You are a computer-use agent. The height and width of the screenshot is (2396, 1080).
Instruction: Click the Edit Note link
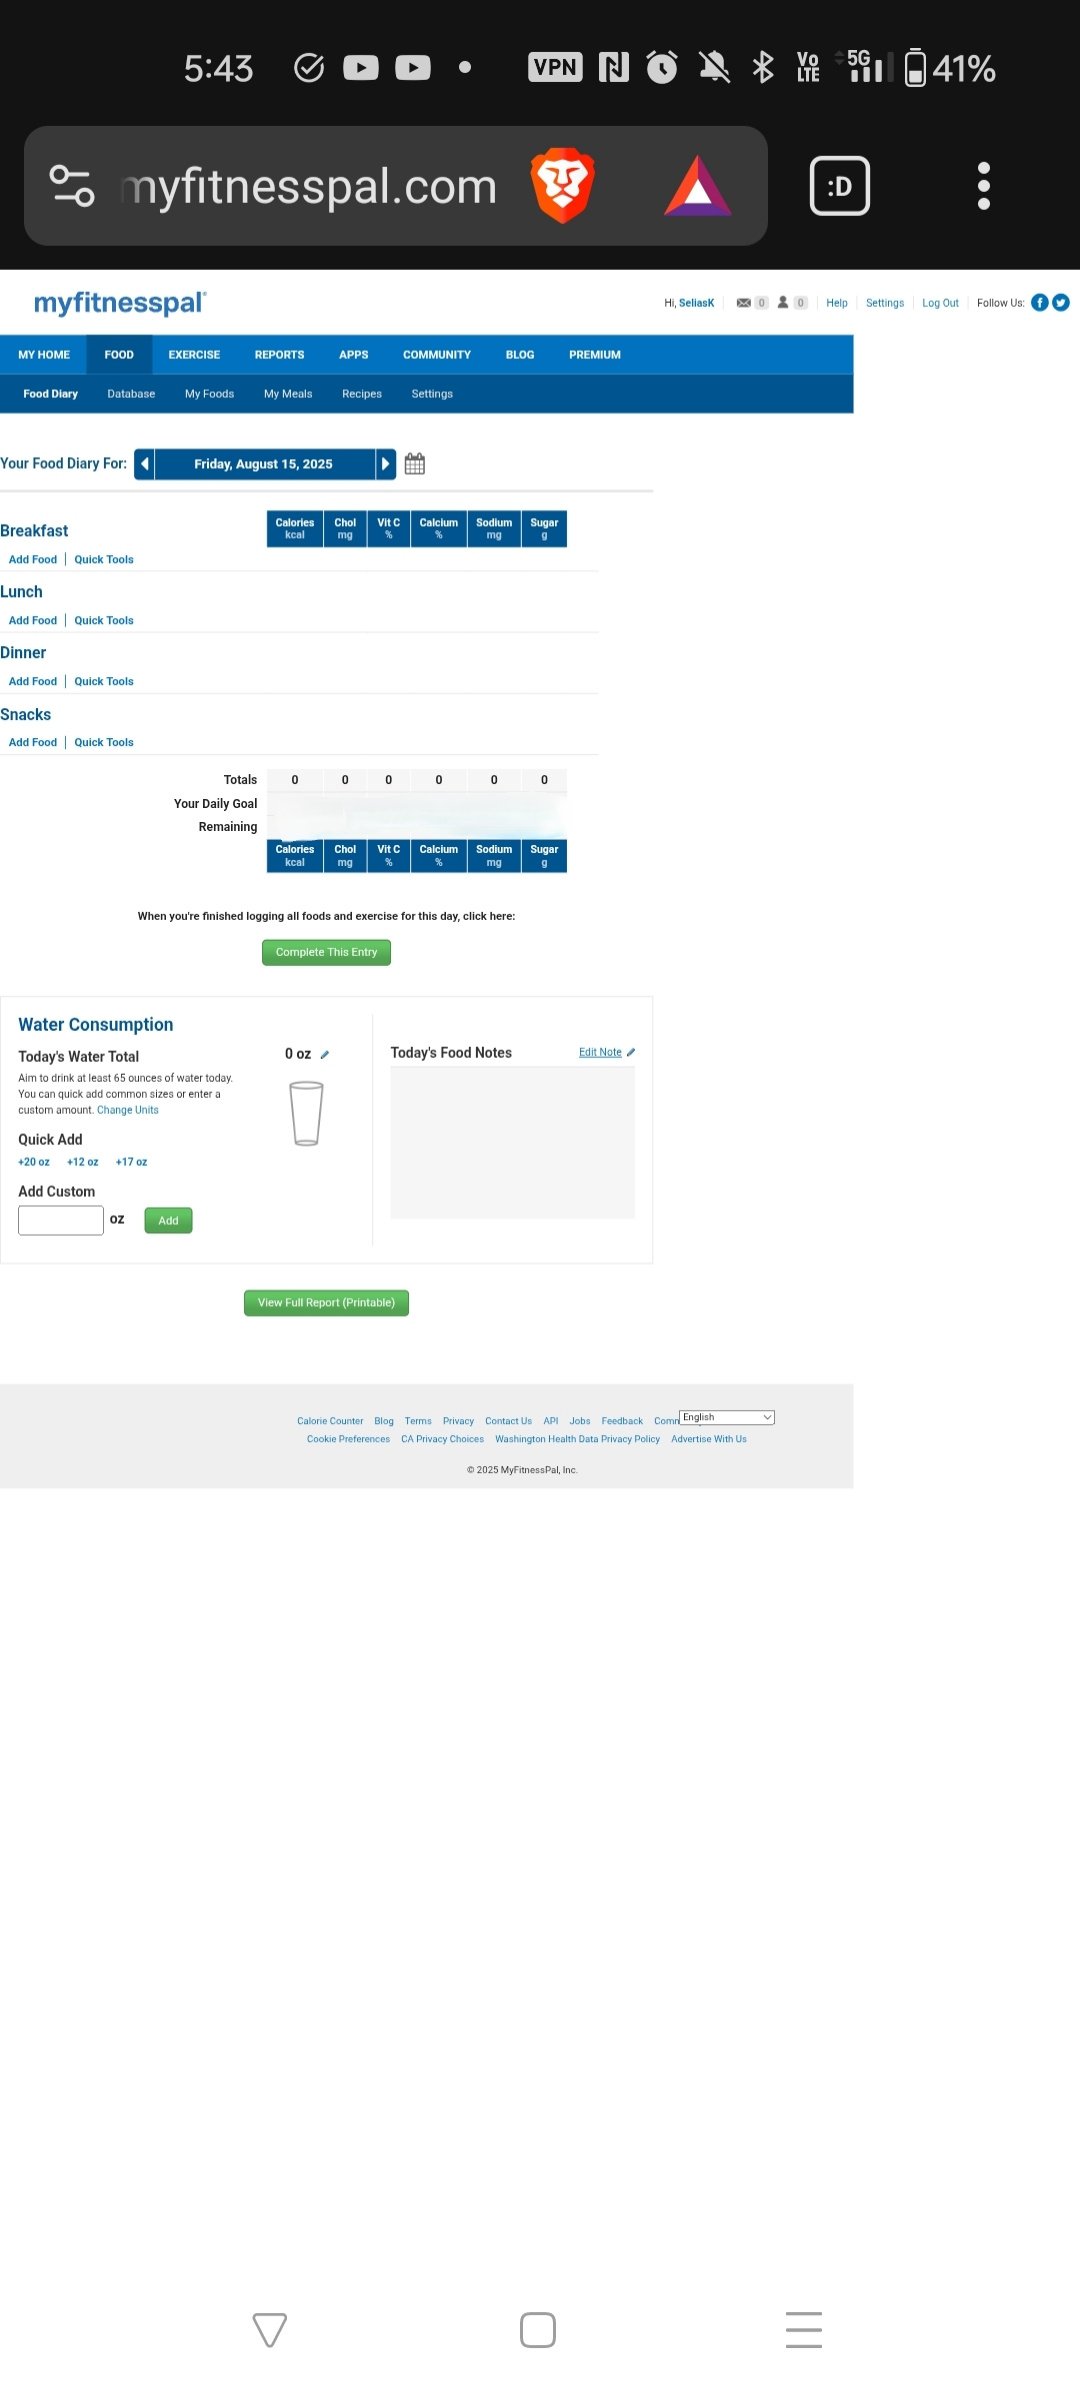(x=600, y=1052)
